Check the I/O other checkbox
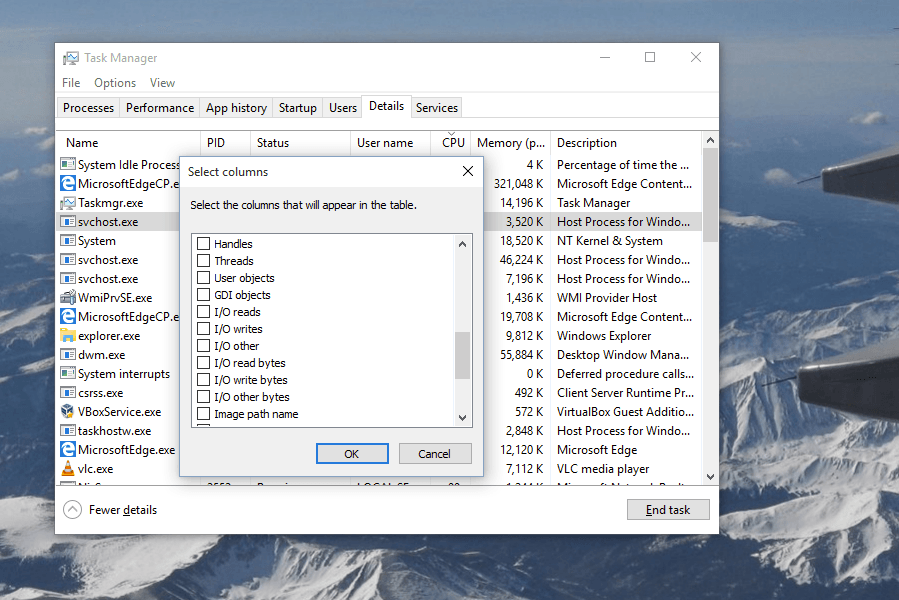The width and height of the screenshot is (899, 600). (x=204, y=346)
